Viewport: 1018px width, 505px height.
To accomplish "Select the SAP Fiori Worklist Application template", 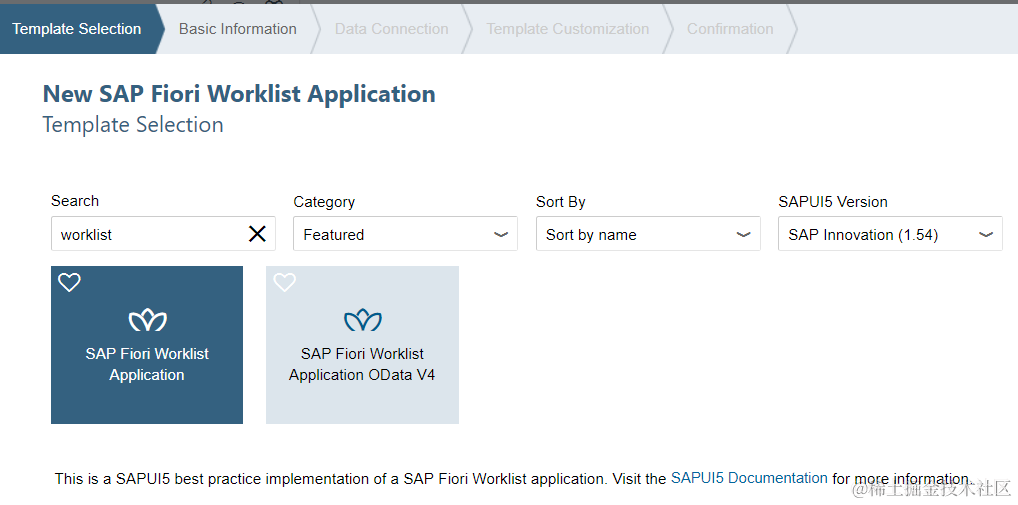I will 147,365.
